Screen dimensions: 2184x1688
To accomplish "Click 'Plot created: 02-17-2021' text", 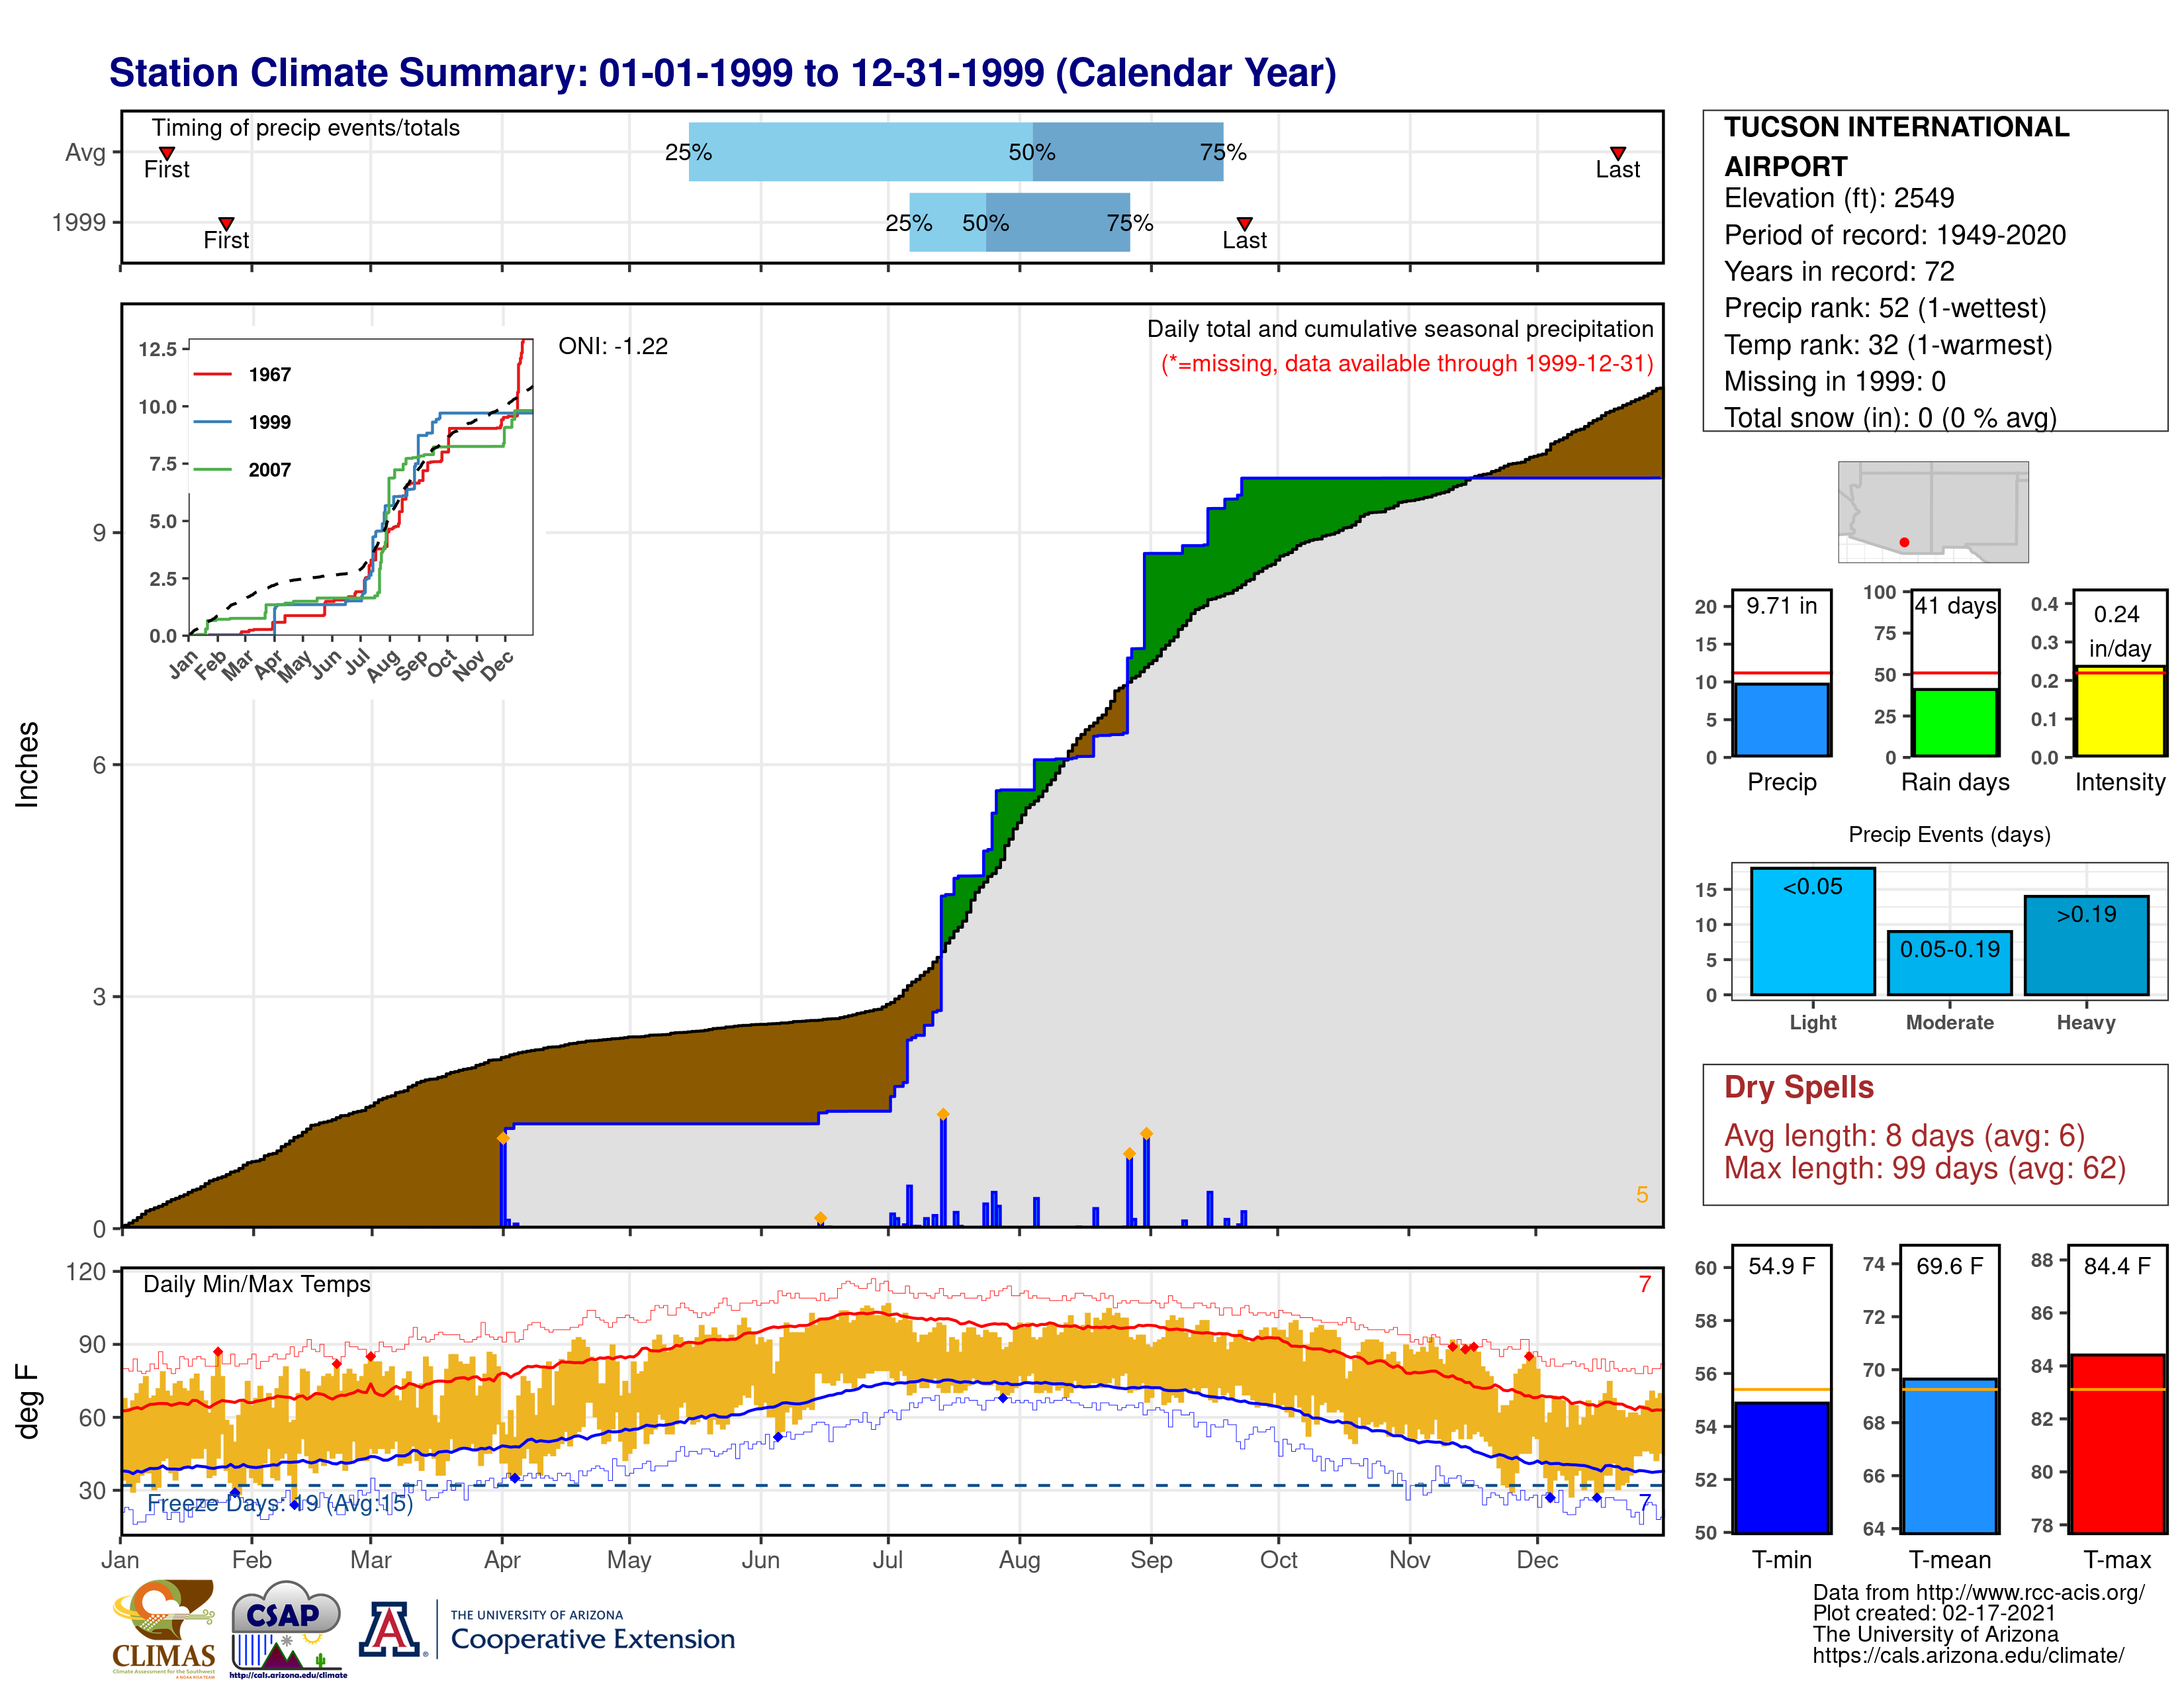I will [1934, 1613].
